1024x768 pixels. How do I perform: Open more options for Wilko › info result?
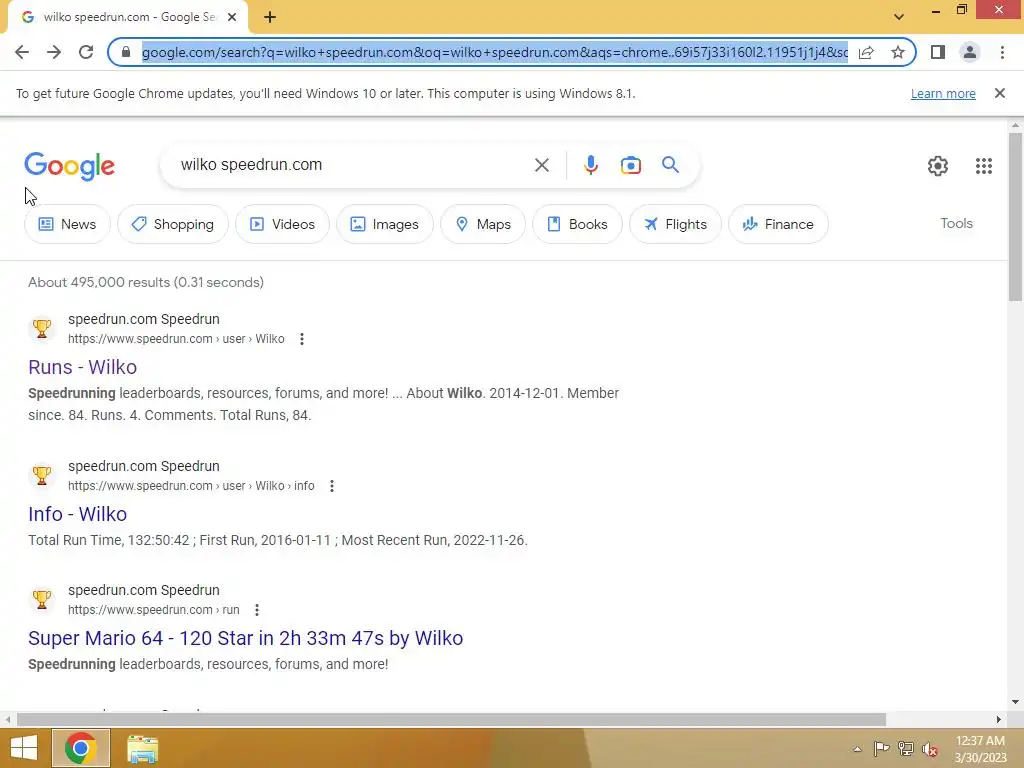coord(332,486)
